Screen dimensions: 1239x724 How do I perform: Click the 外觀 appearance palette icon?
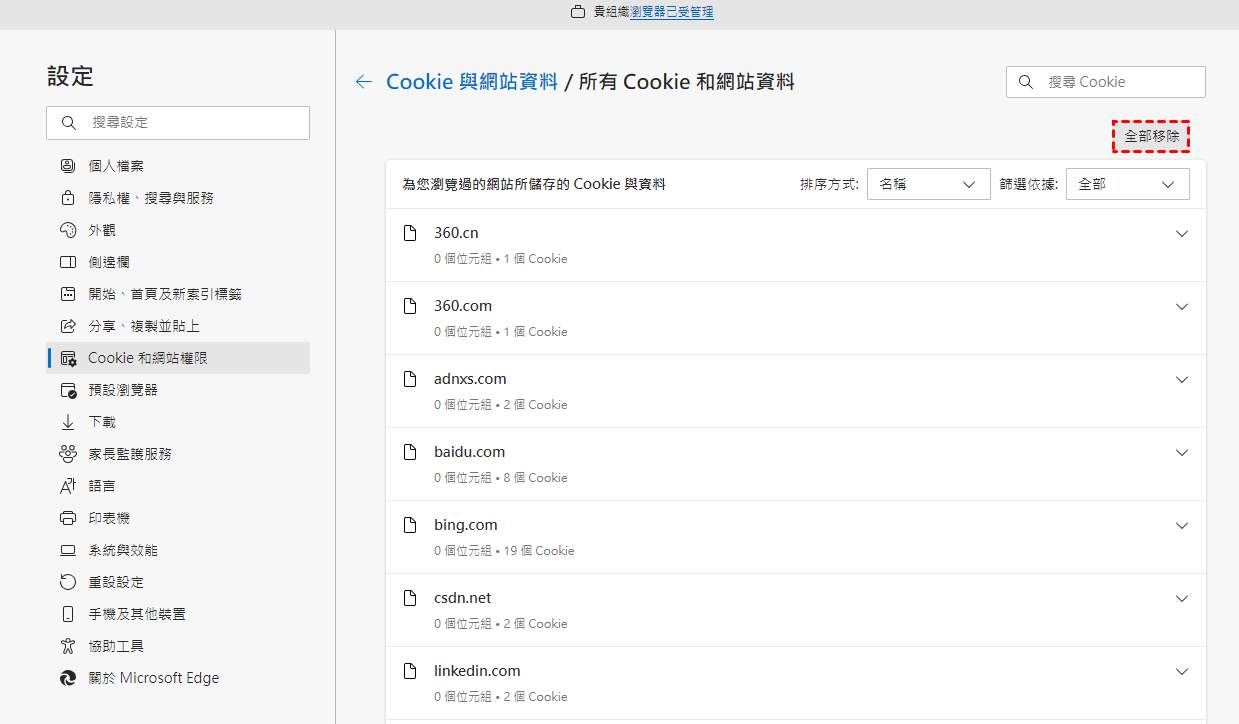pos(68,230)
